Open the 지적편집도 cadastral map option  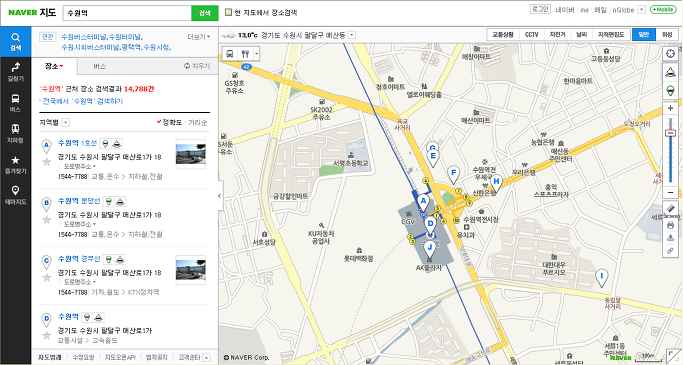tap(611, 35)
